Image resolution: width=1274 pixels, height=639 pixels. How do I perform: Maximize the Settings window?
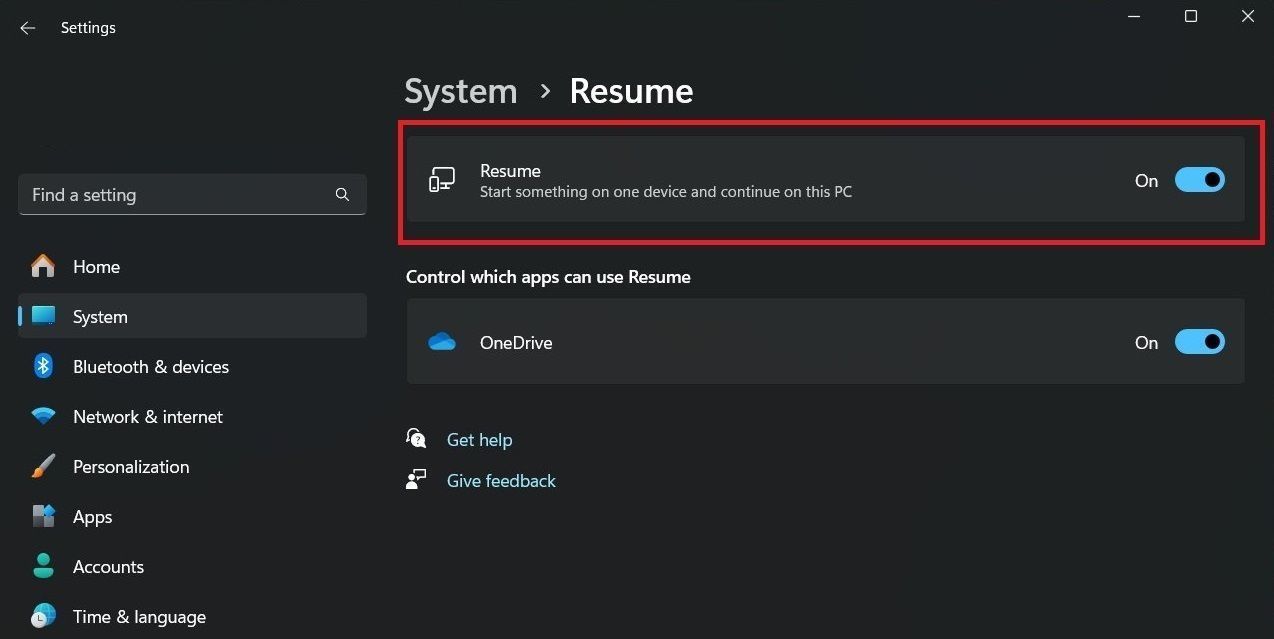pyautogui.click(x=1191, y=16)
